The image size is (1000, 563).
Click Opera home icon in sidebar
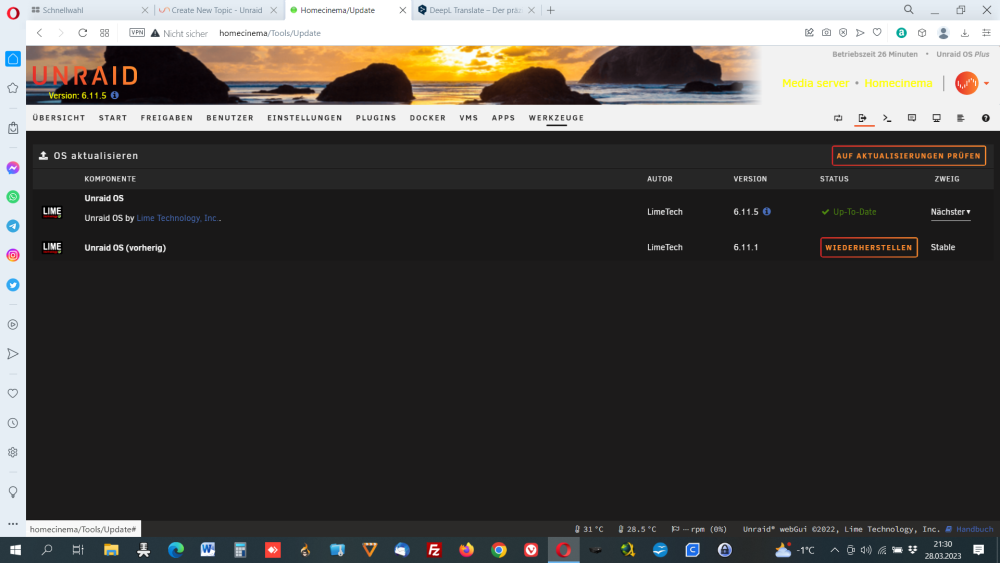[13, 59]
